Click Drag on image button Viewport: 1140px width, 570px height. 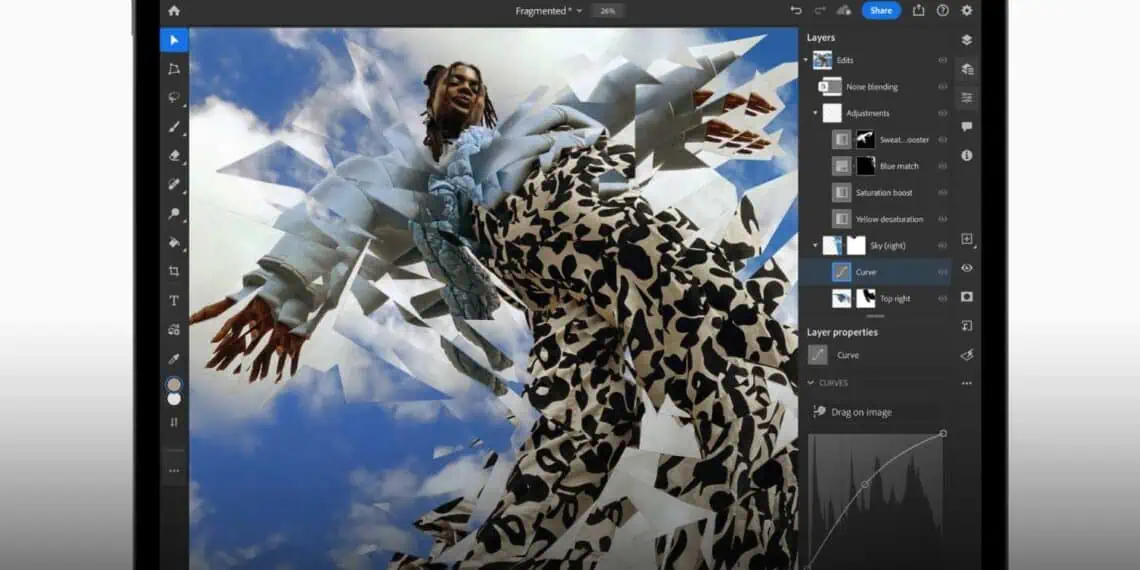852,412
